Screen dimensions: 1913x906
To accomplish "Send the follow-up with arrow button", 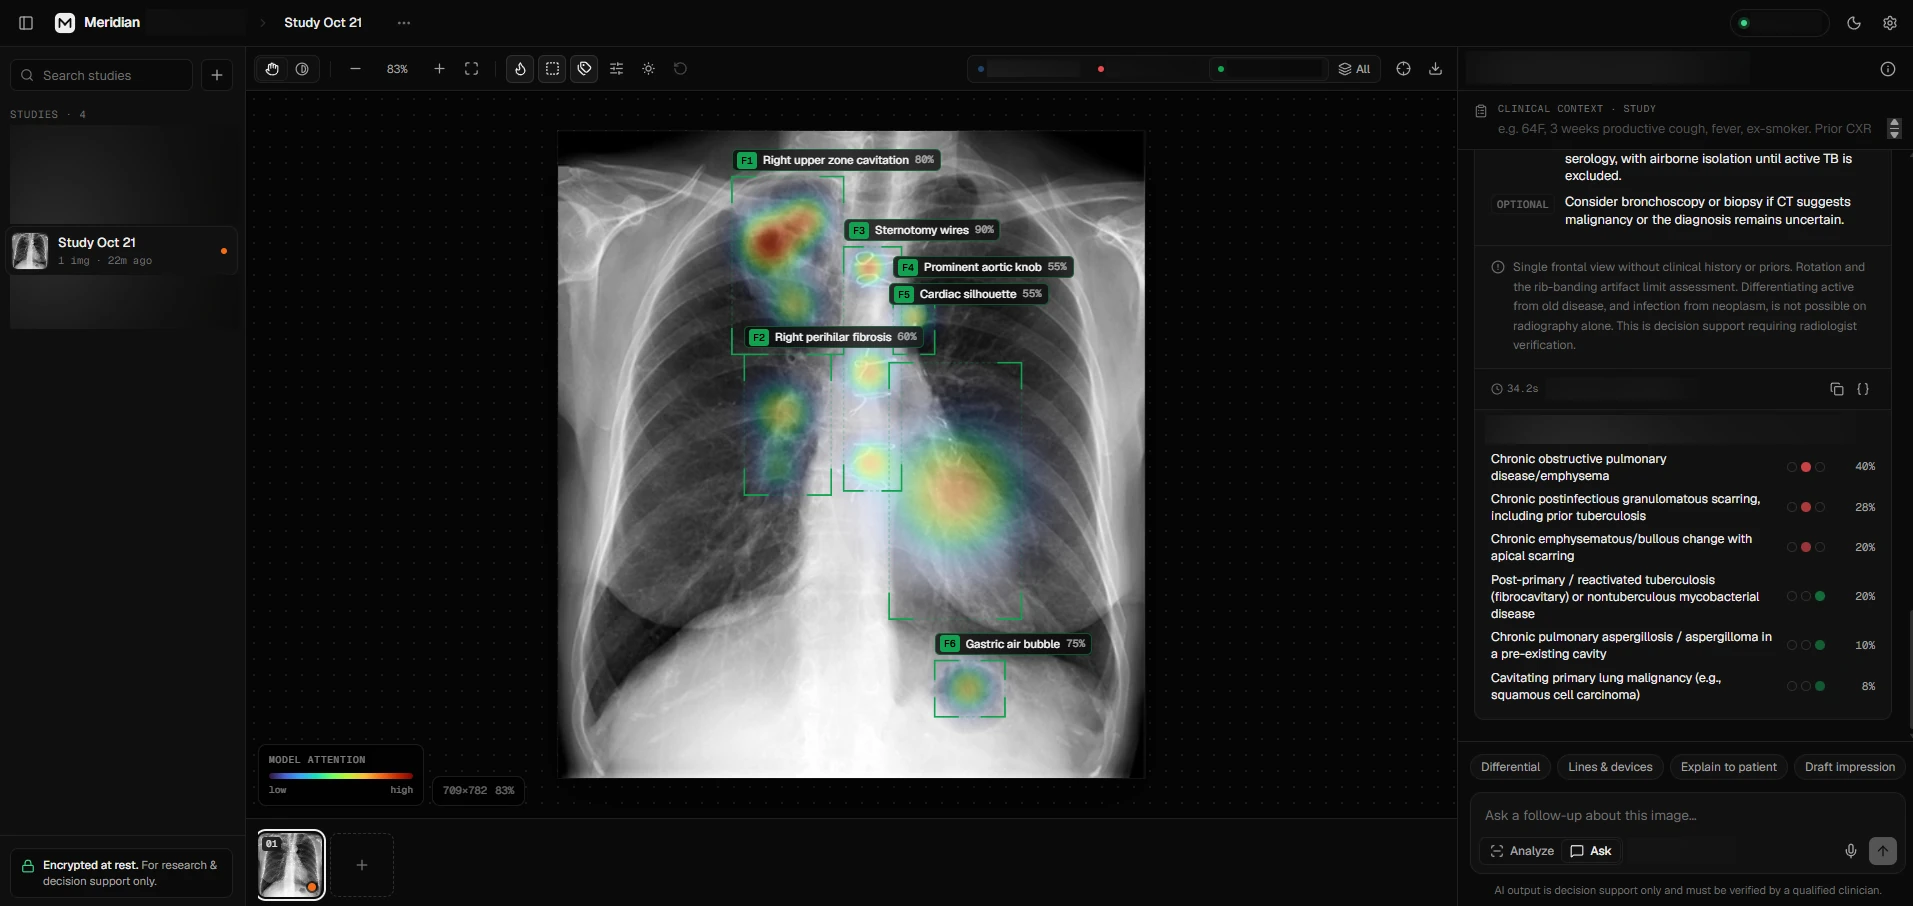I will (1883, 851).
